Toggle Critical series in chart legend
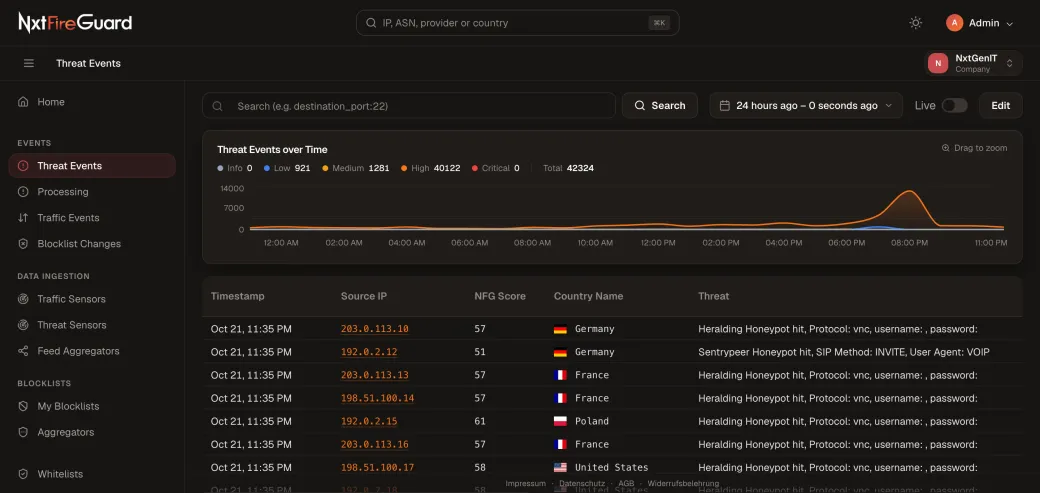 [495, 168]
